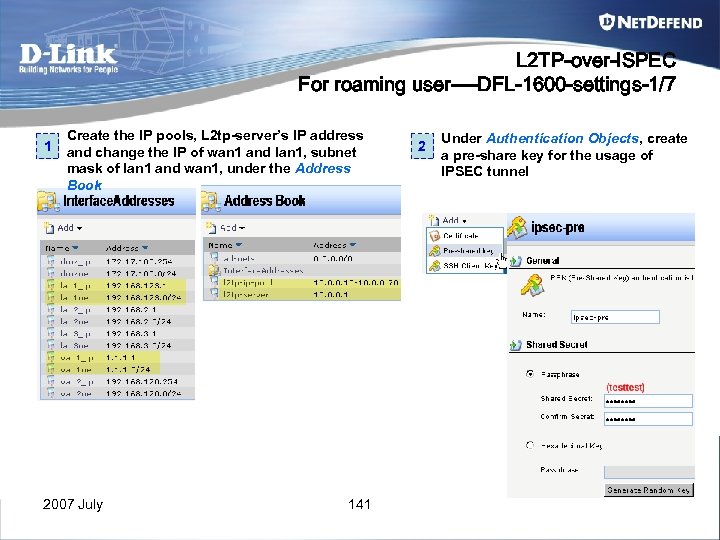The height and width of the screenshot is (540, 720).
Task: Click the Certificate menu entry icon
Action: [434, 236]
